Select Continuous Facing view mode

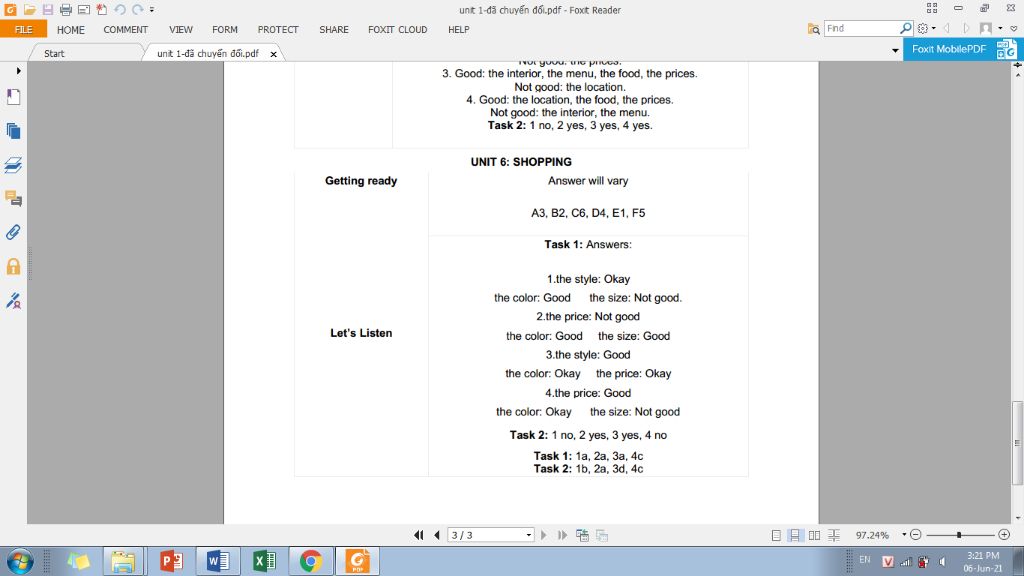834,536
